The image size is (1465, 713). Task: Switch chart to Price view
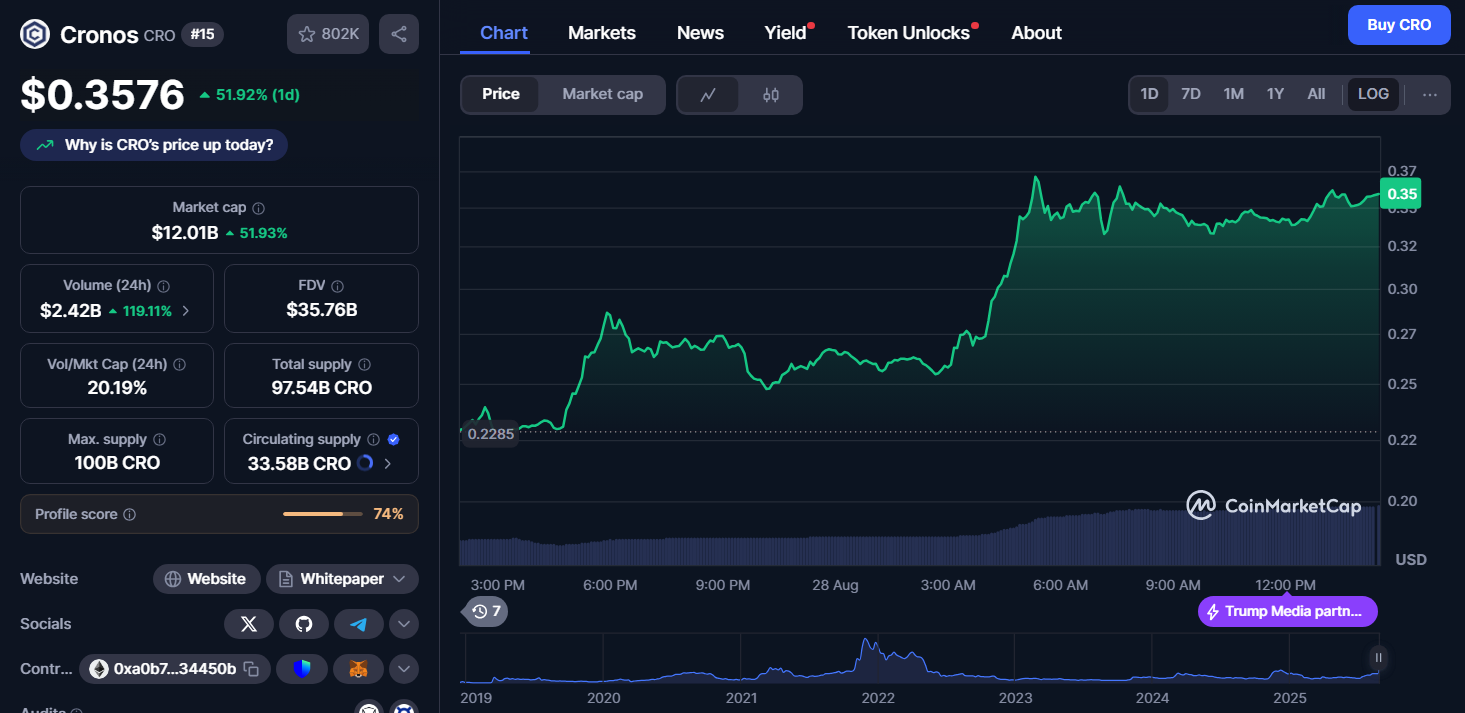click(501, 94)
